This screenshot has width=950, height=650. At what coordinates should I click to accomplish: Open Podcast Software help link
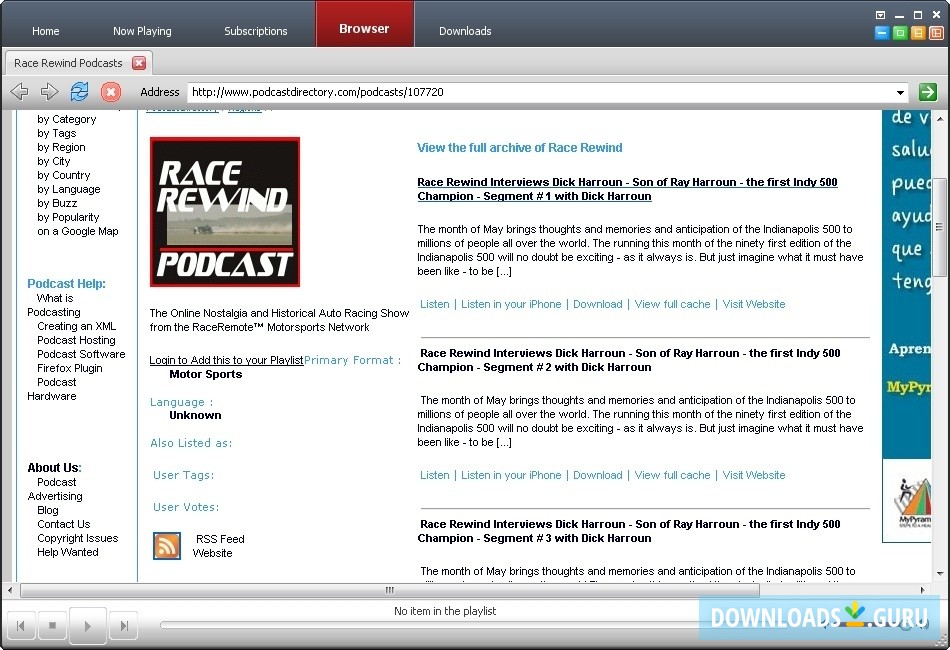tap(81, 354)
